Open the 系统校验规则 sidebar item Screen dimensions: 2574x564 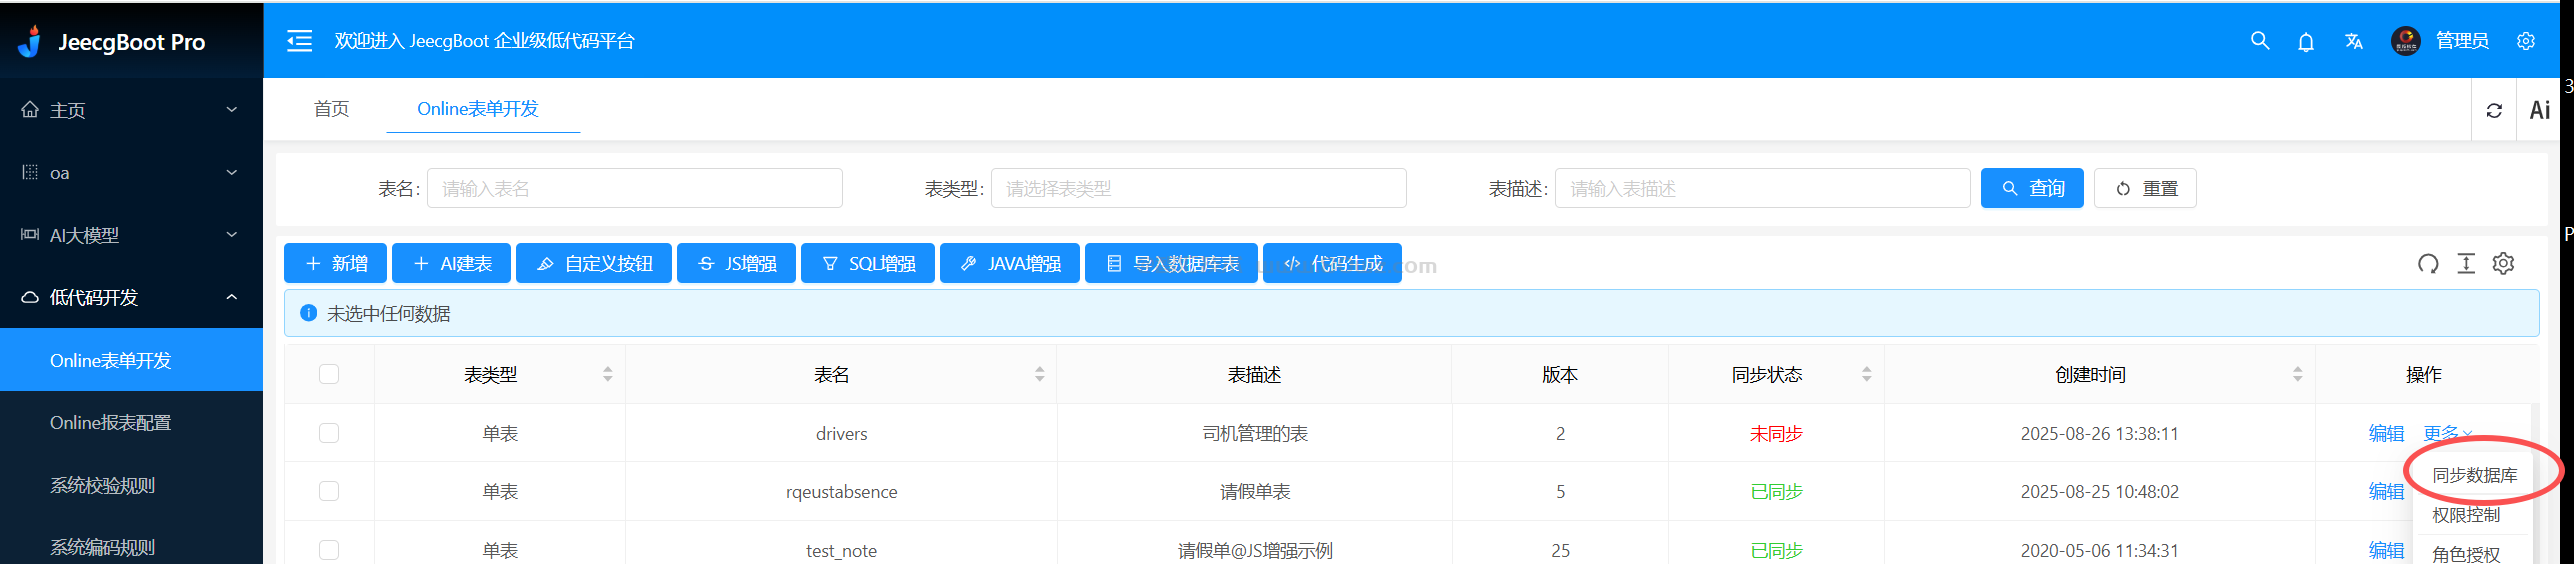tap(131, 485)
